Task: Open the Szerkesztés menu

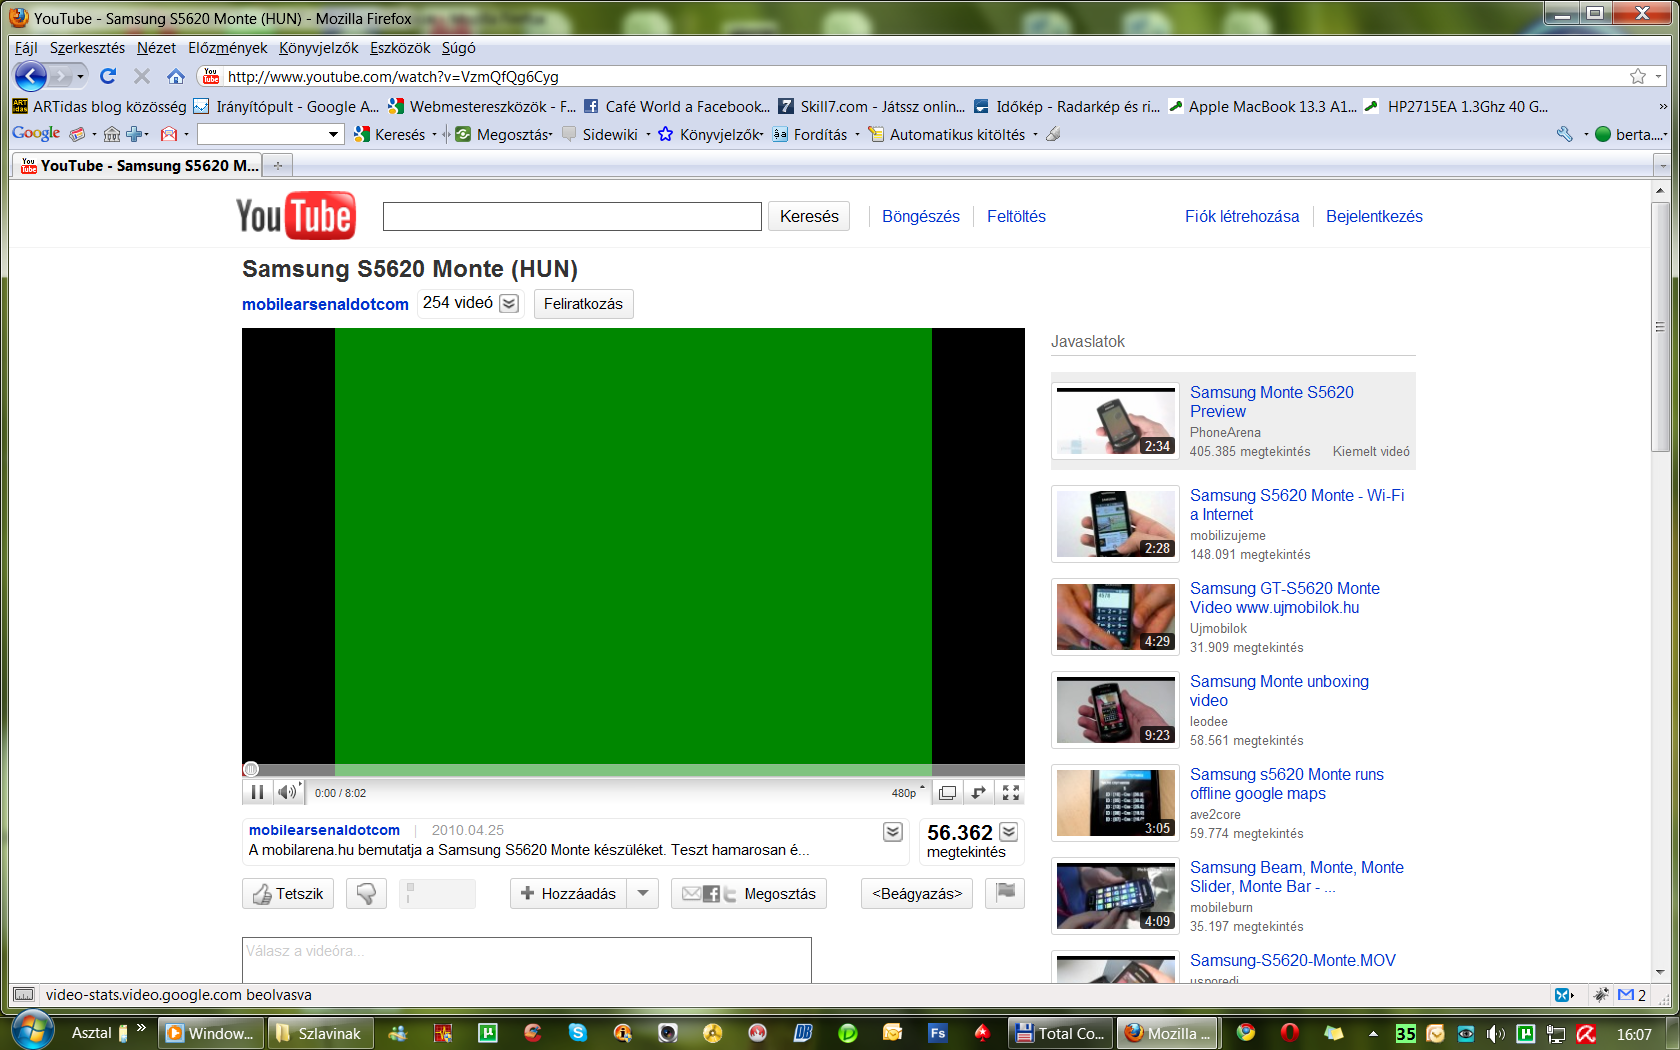Action: click(x=88, y=48)
